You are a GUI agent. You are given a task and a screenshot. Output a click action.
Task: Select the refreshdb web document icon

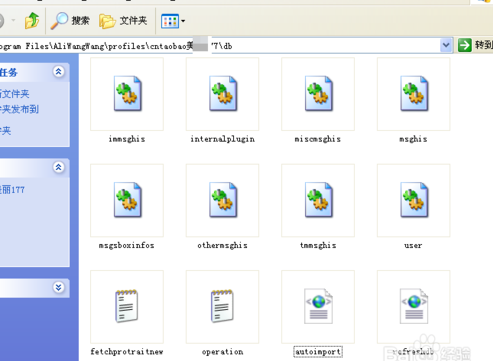point(414,306)
